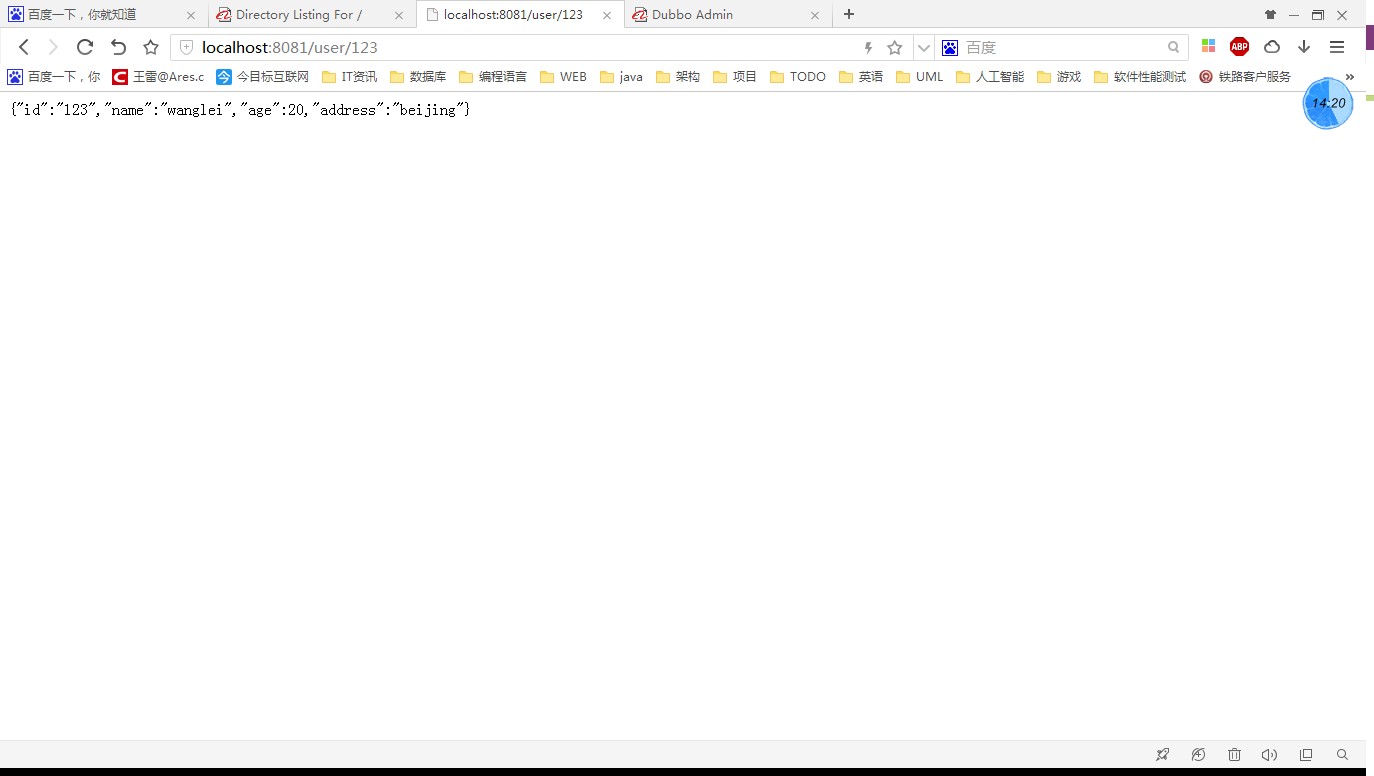Open the address bar dropdown arrow

[925, 47]
